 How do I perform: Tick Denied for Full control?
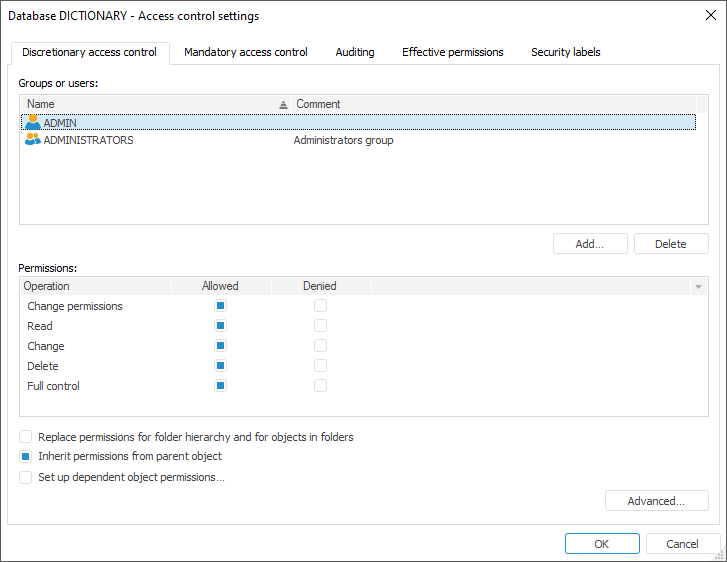coord(321,386)
